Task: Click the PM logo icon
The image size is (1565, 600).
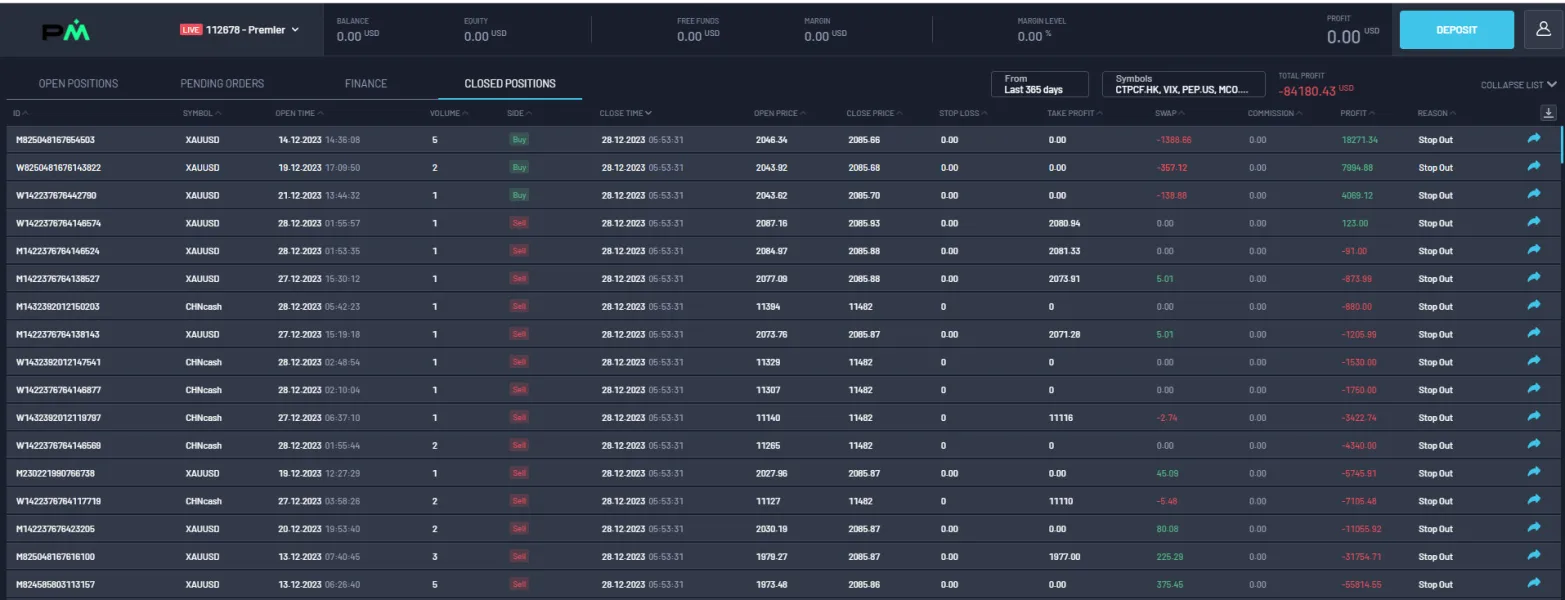Action: 66,32
